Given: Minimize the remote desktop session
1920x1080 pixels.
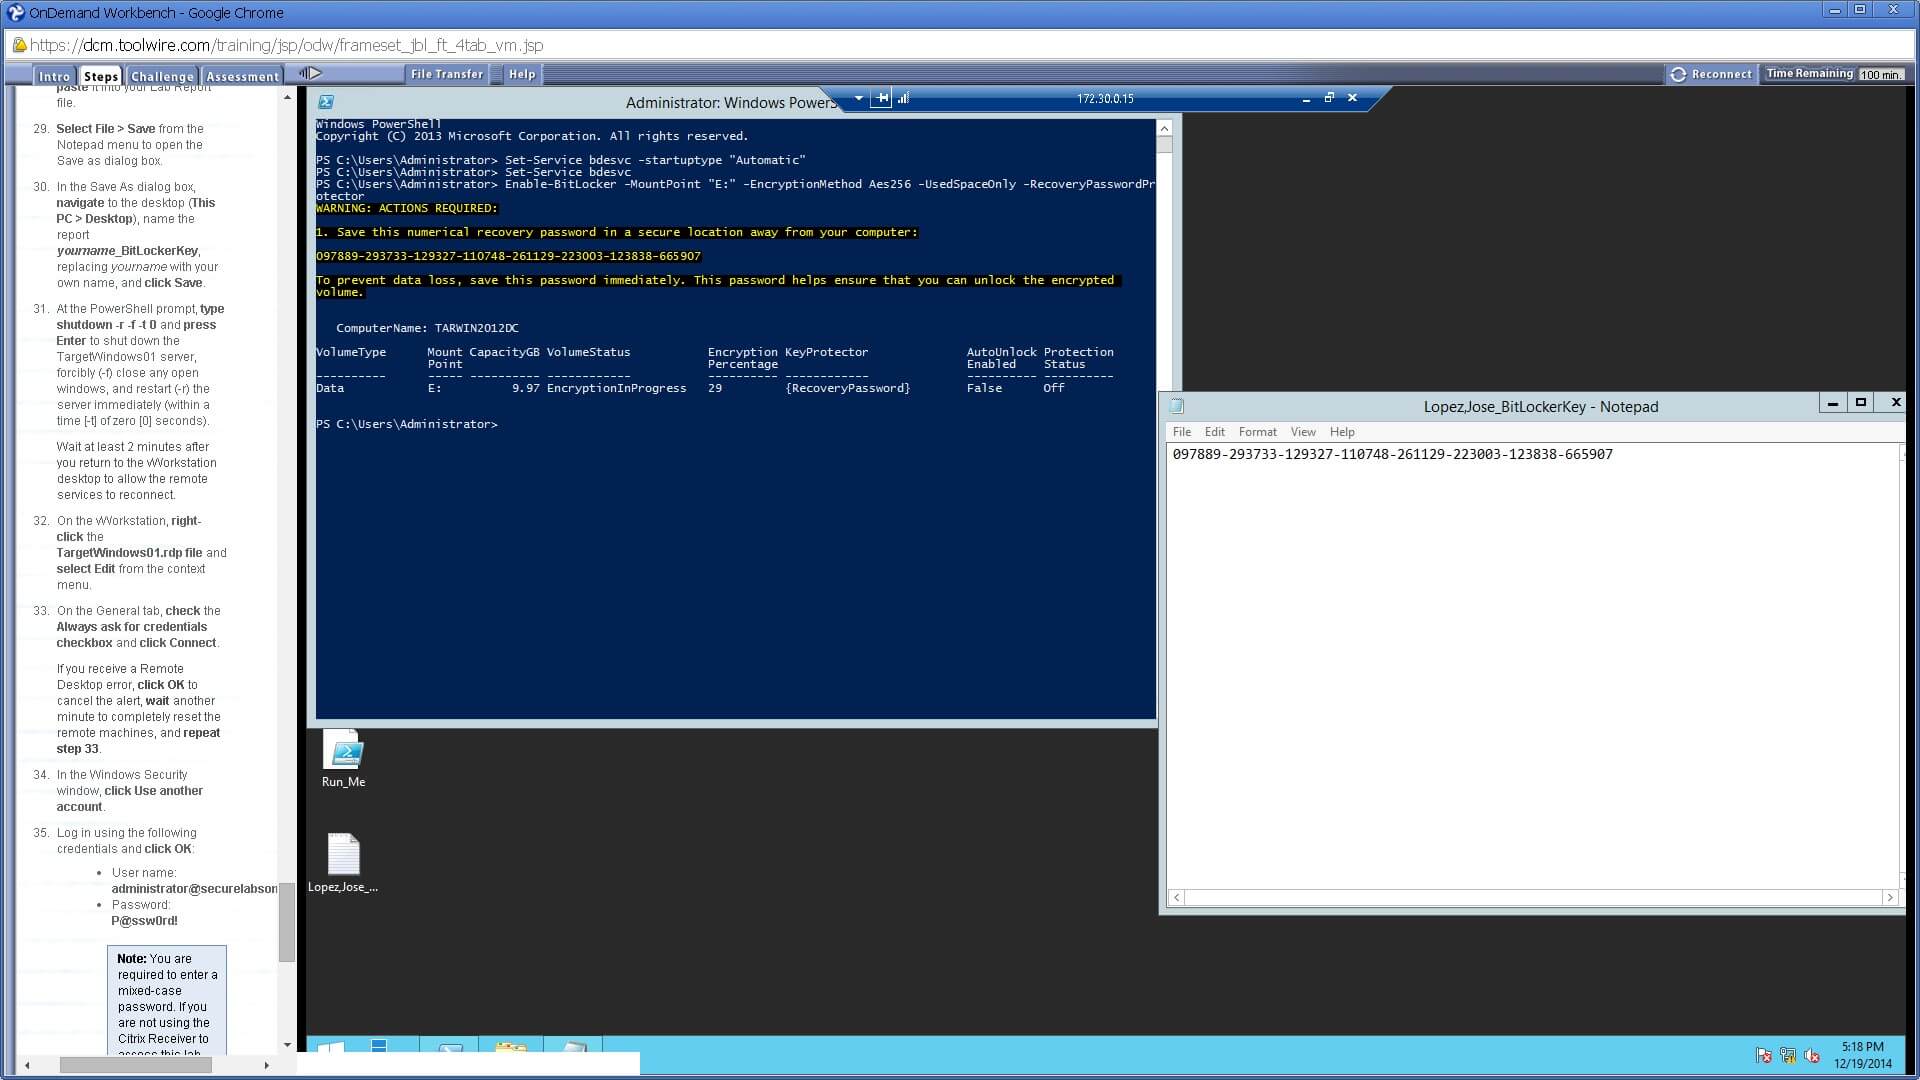Looking at the screenshot, I should pyautogui.click(x=1306, y=99).
